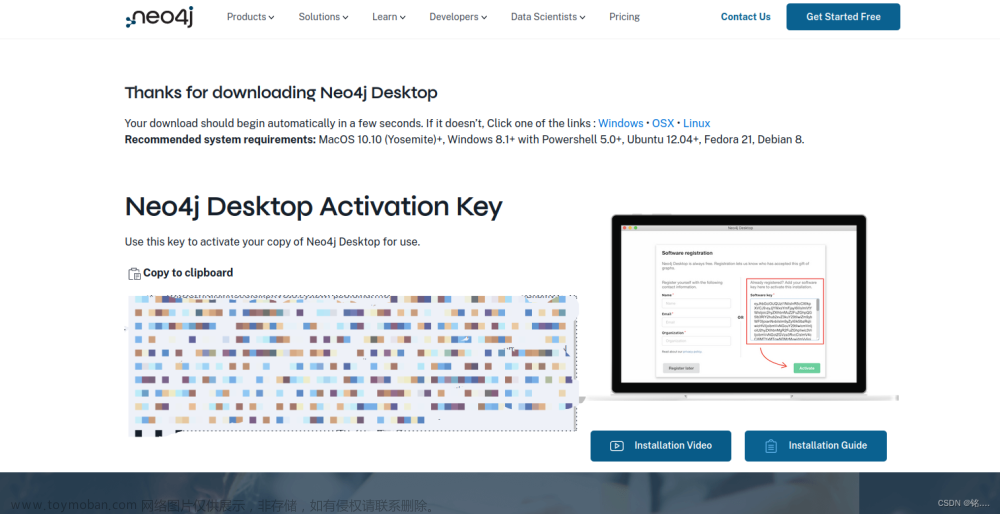Go to the Pricing page
Screen dimensions: 1000x514
(x=624, y=17)
